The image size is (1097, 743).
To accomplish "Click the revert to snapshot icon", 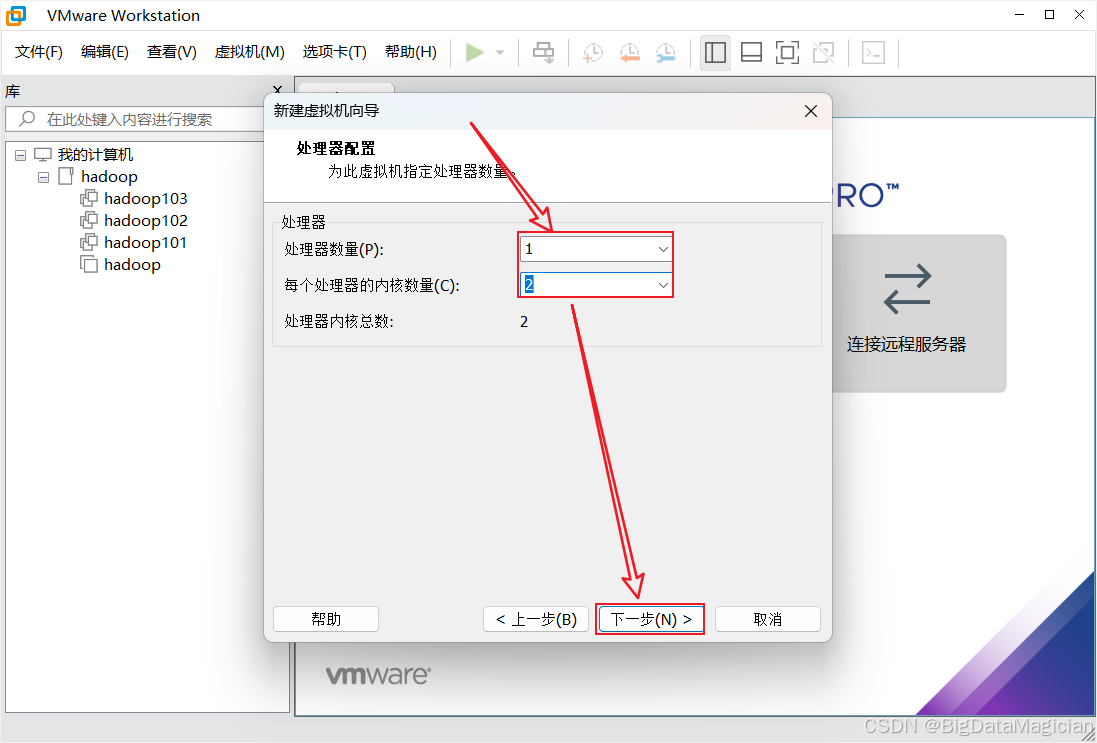I will pos(629,52).
